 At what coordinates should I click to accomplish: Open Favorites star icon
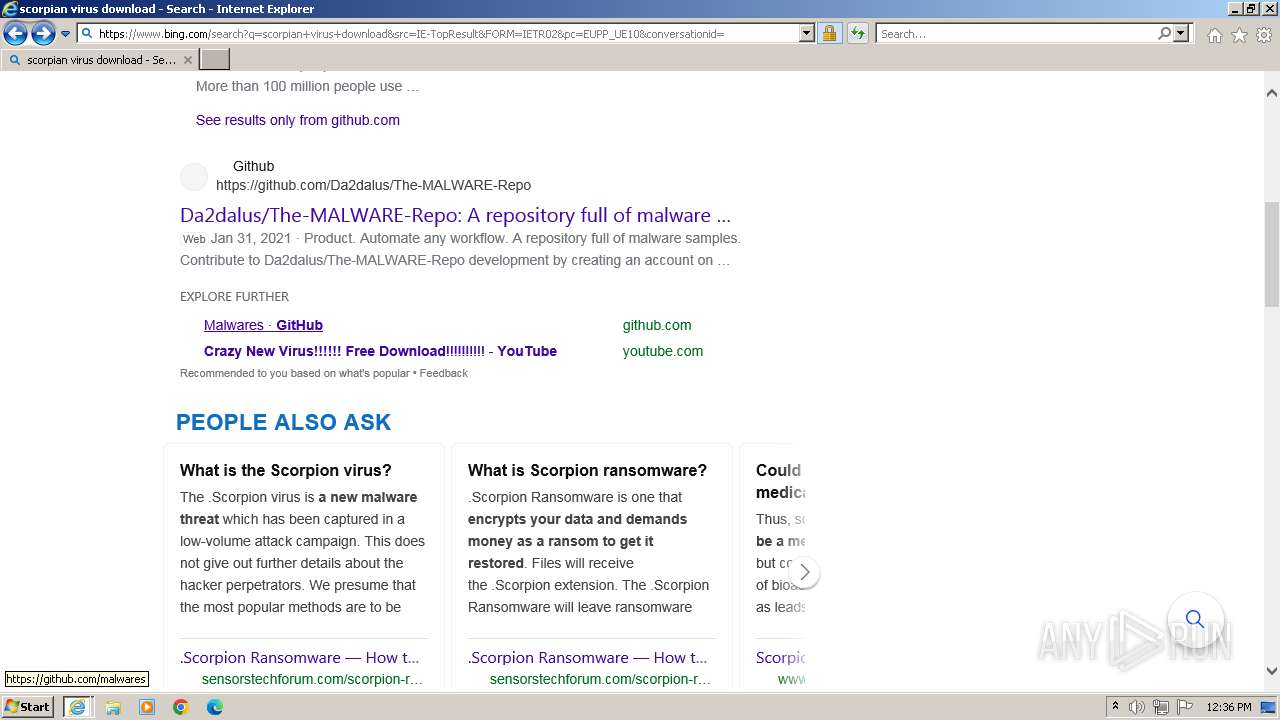(1239, 35)
